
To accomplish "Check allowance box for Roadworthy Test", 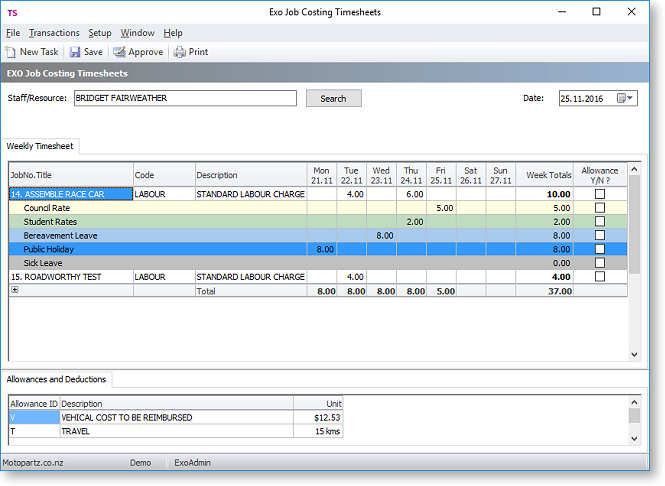I will click(x=600, y=276).
